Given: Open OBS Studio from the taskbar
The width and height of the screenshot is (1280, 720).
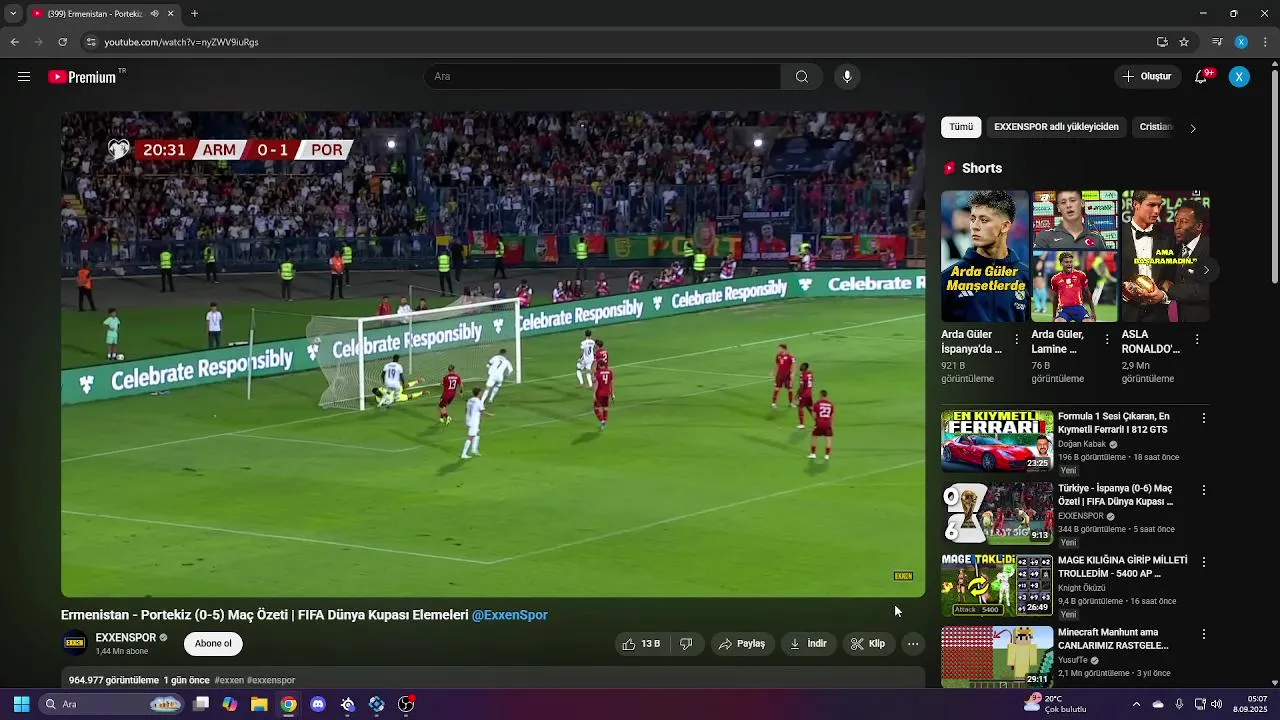Looking at the screenshot, I should [406, 704].
